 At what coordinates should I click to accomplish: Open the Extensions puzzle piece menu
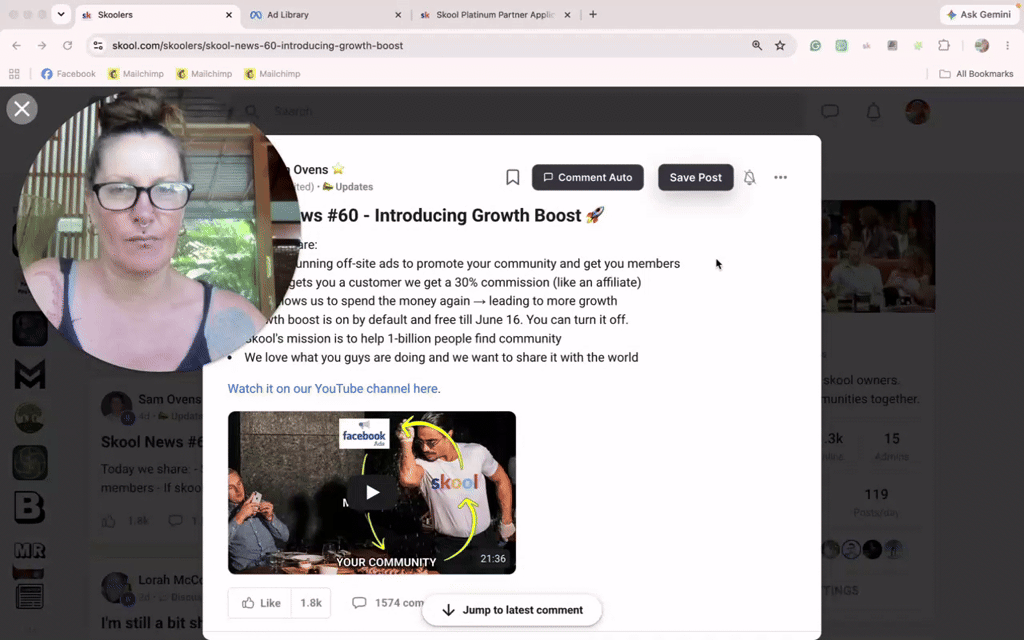coord(944,46)
